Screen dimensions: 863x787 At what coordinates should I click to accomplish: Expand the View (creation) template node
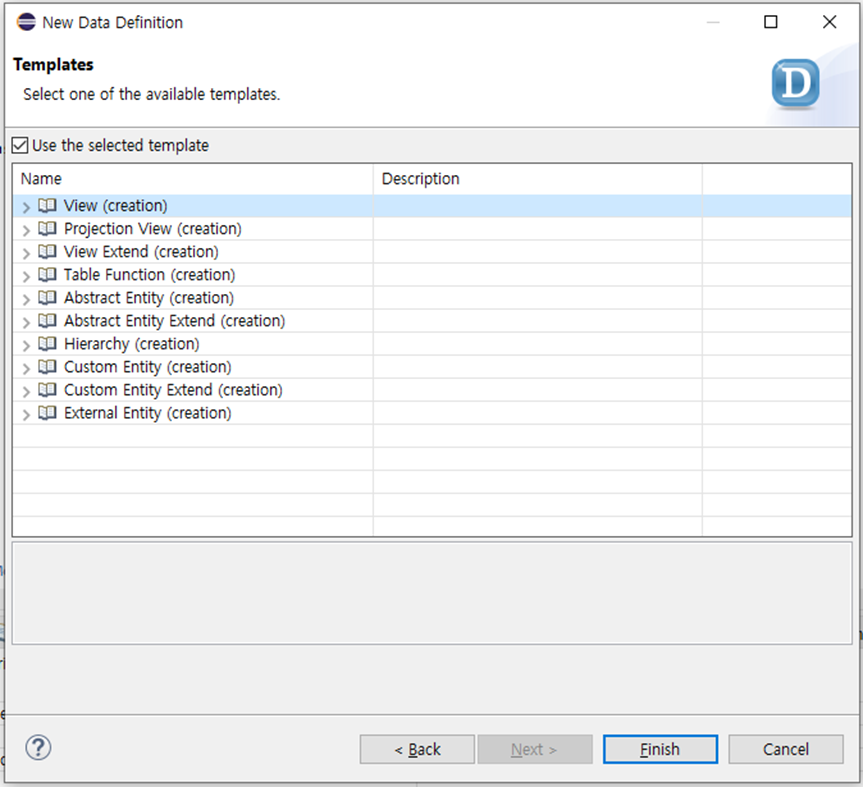pos(26,207)
